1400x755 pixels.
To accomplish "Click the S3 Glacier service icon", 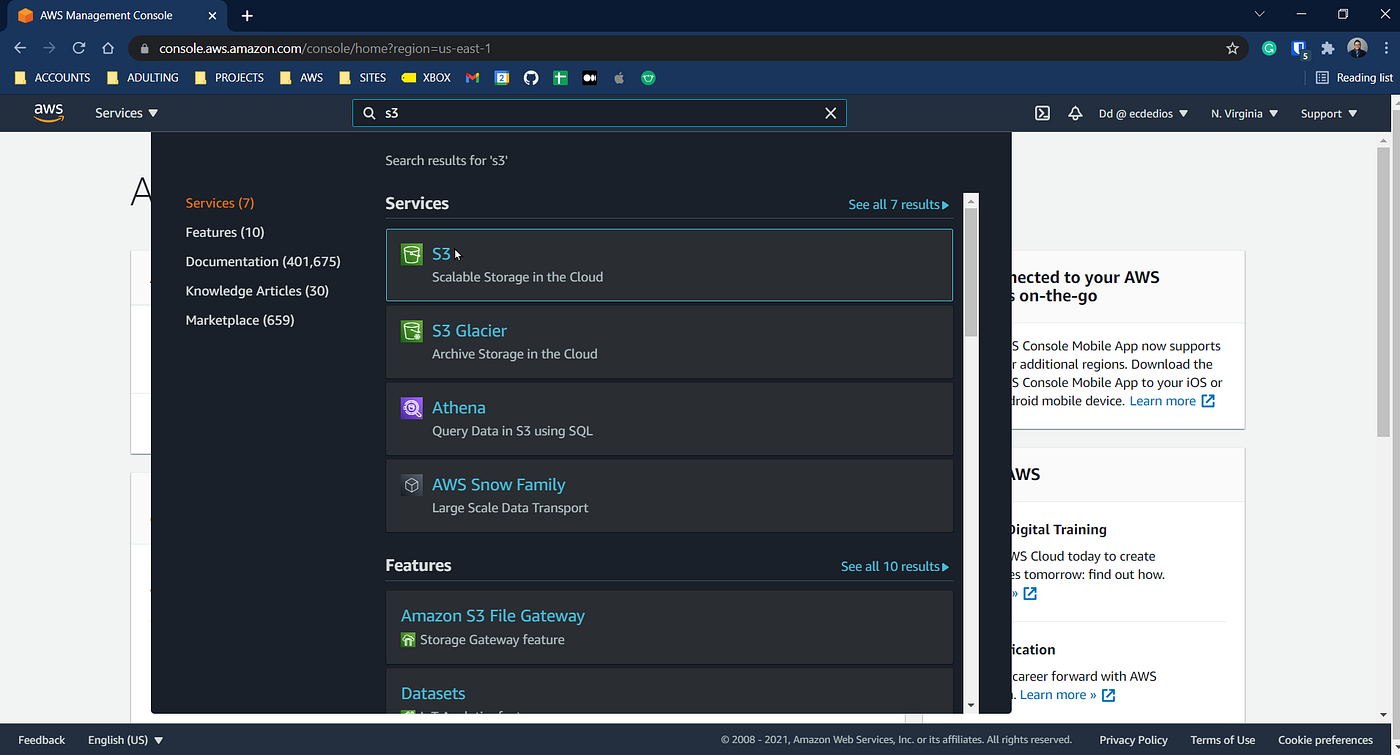I will click(x=411, y=331).
